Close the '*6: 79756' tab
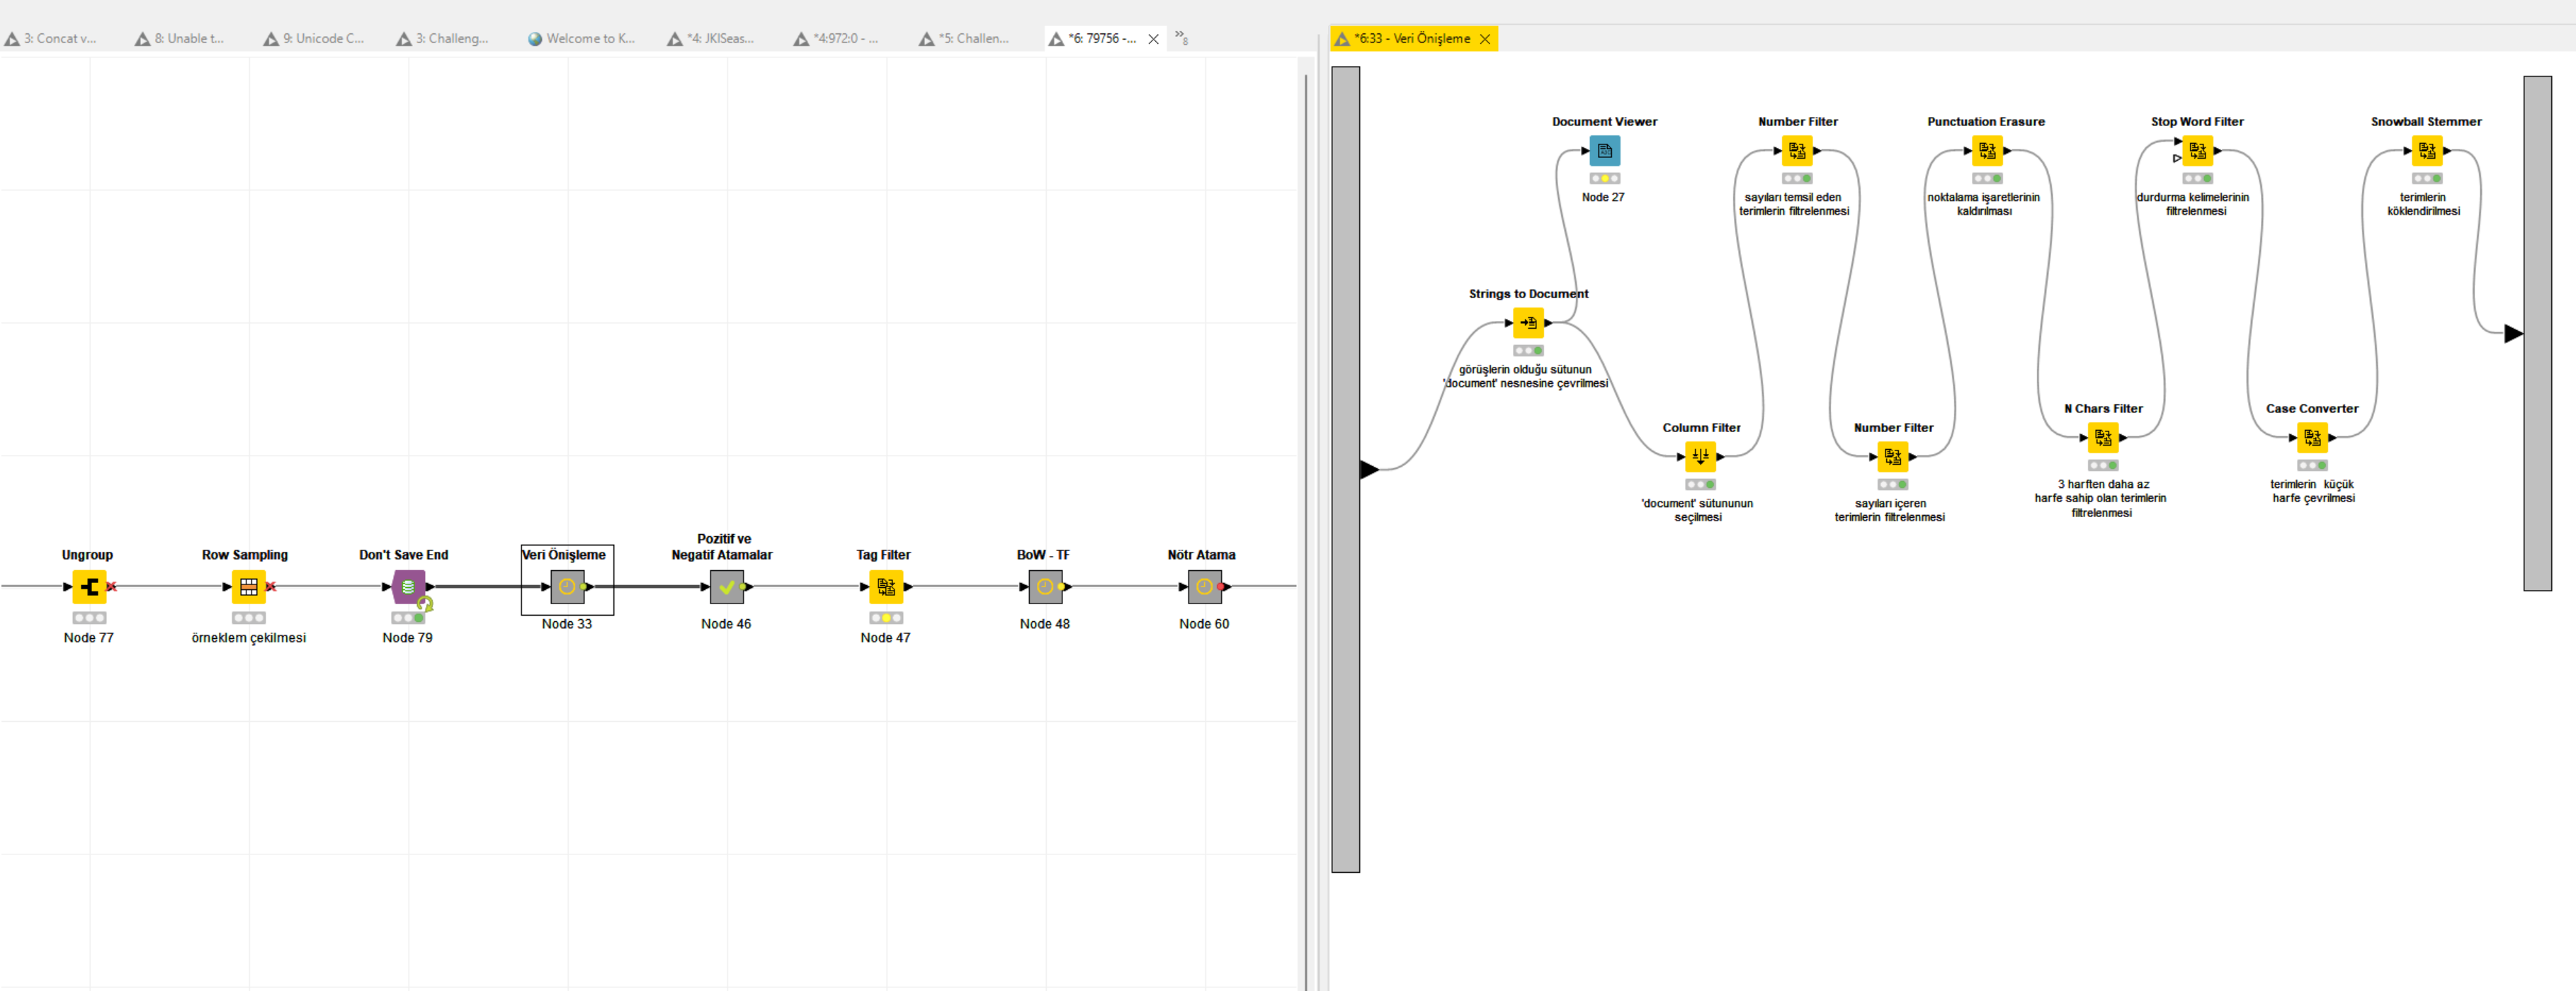Screen dimensions: 2576x991 pos(1153,39)
